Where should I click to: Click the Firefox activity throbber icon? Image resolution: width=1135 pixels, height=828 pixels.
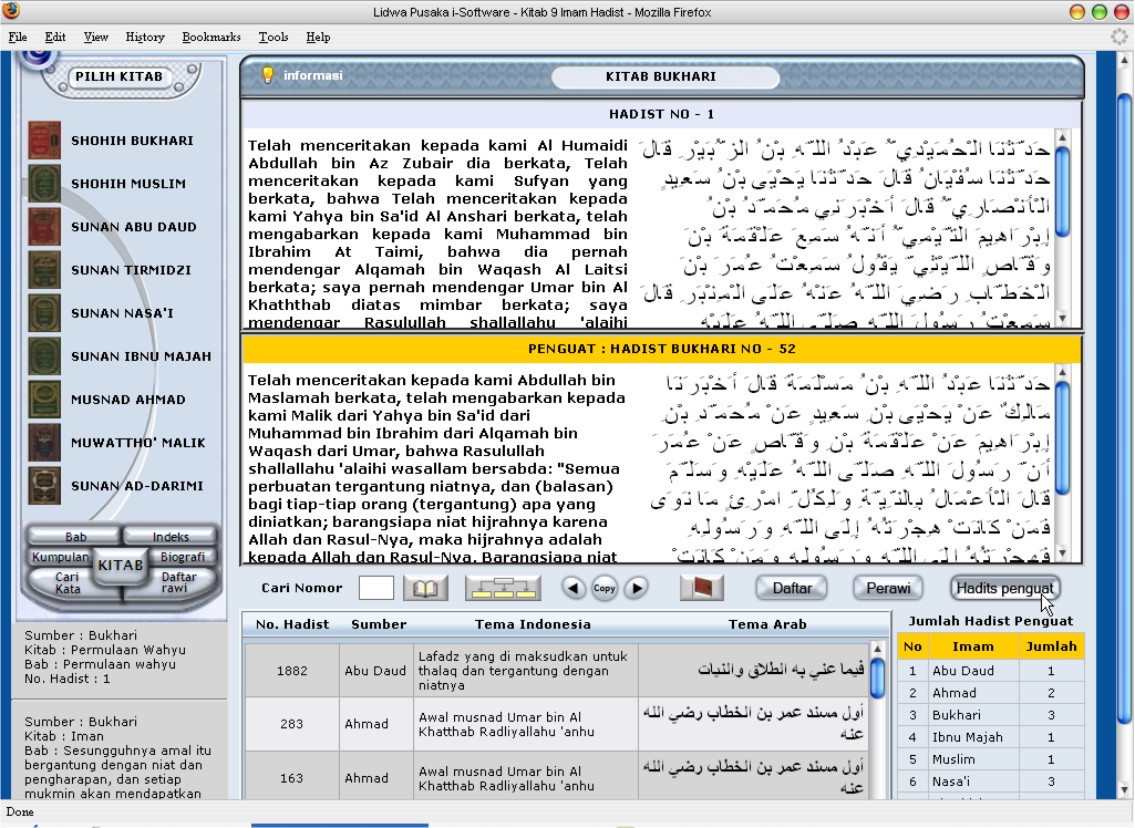pos(1121,36)
